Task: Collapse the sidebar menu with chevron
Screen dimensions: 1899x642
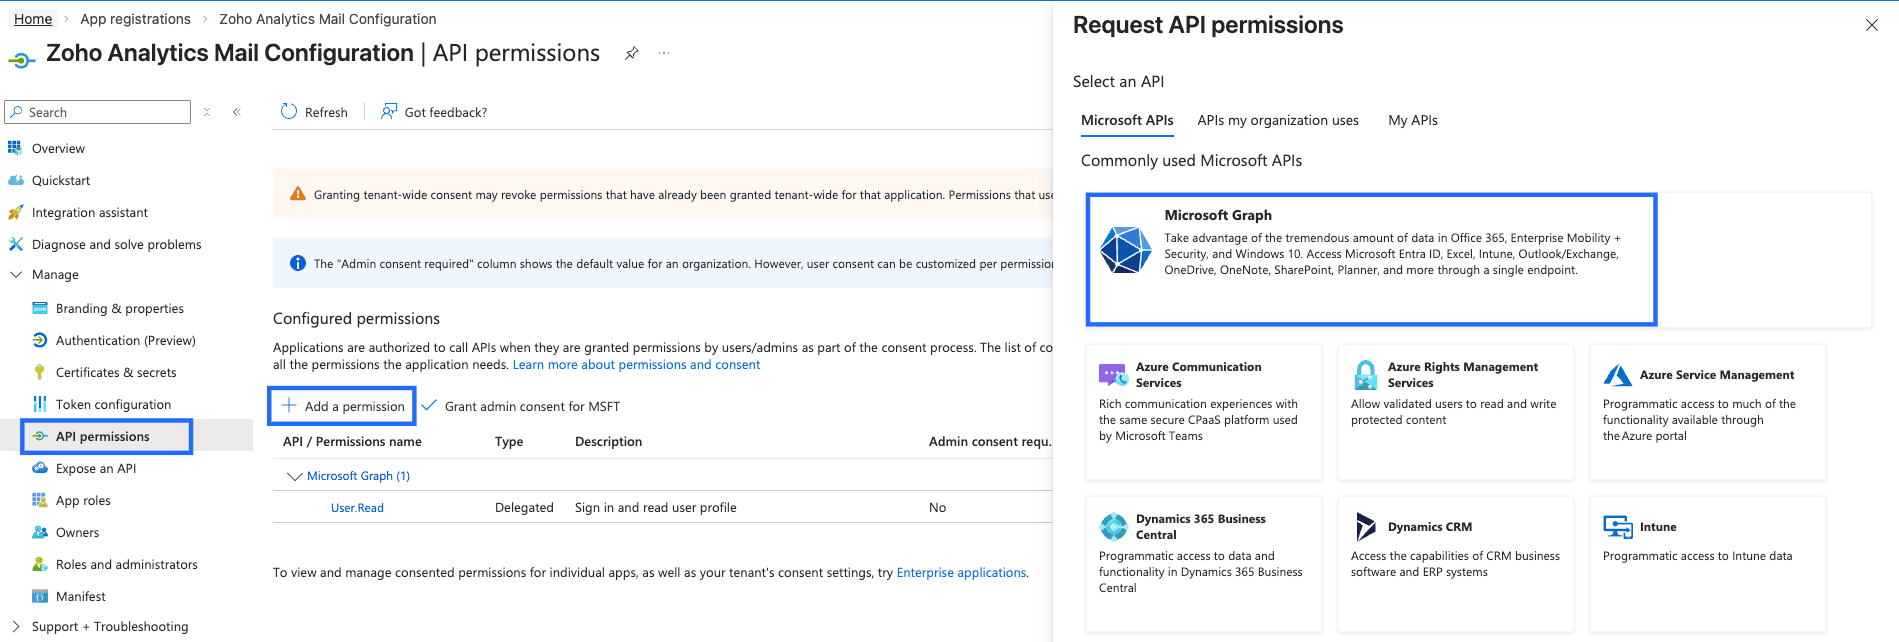Action: (237, 112)
